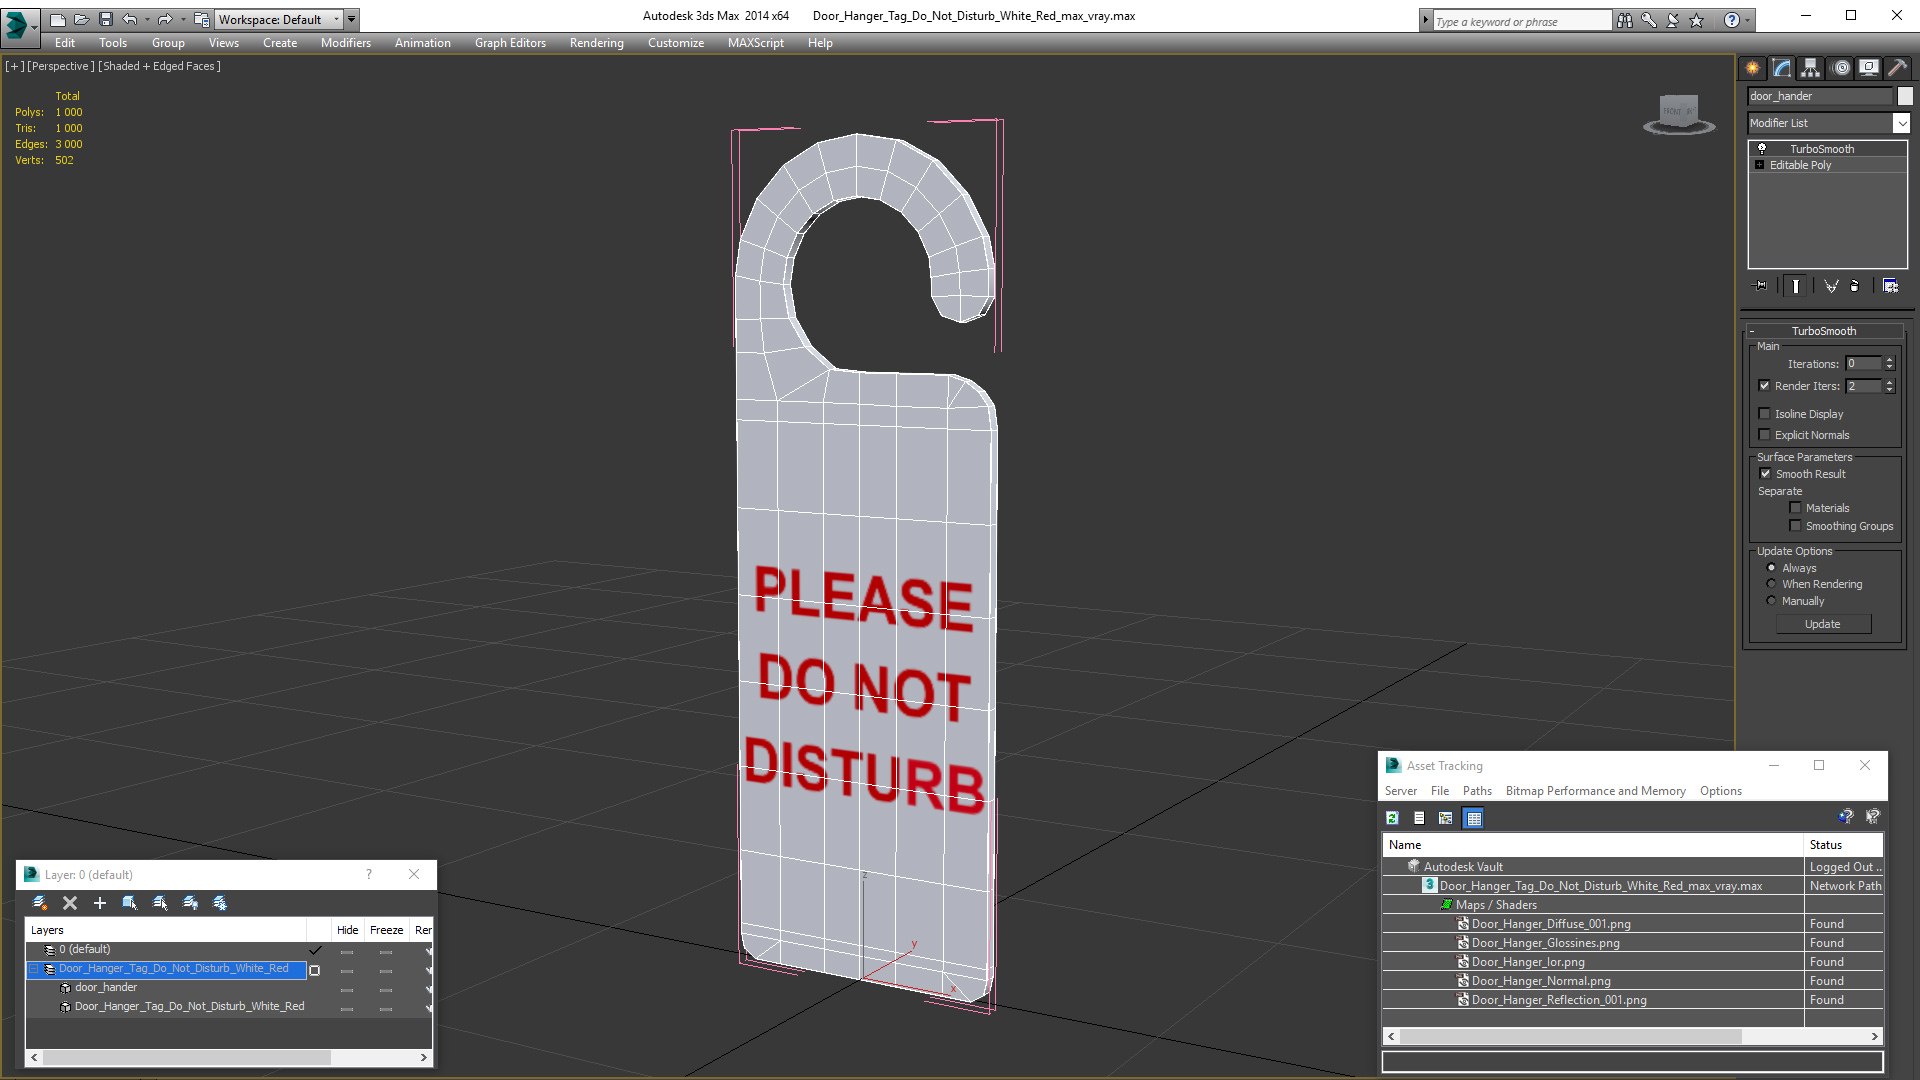This screenshot has height=1080, width=1920.
Task: Select the When Rendering update option
Action: (x=1771, y=584)
